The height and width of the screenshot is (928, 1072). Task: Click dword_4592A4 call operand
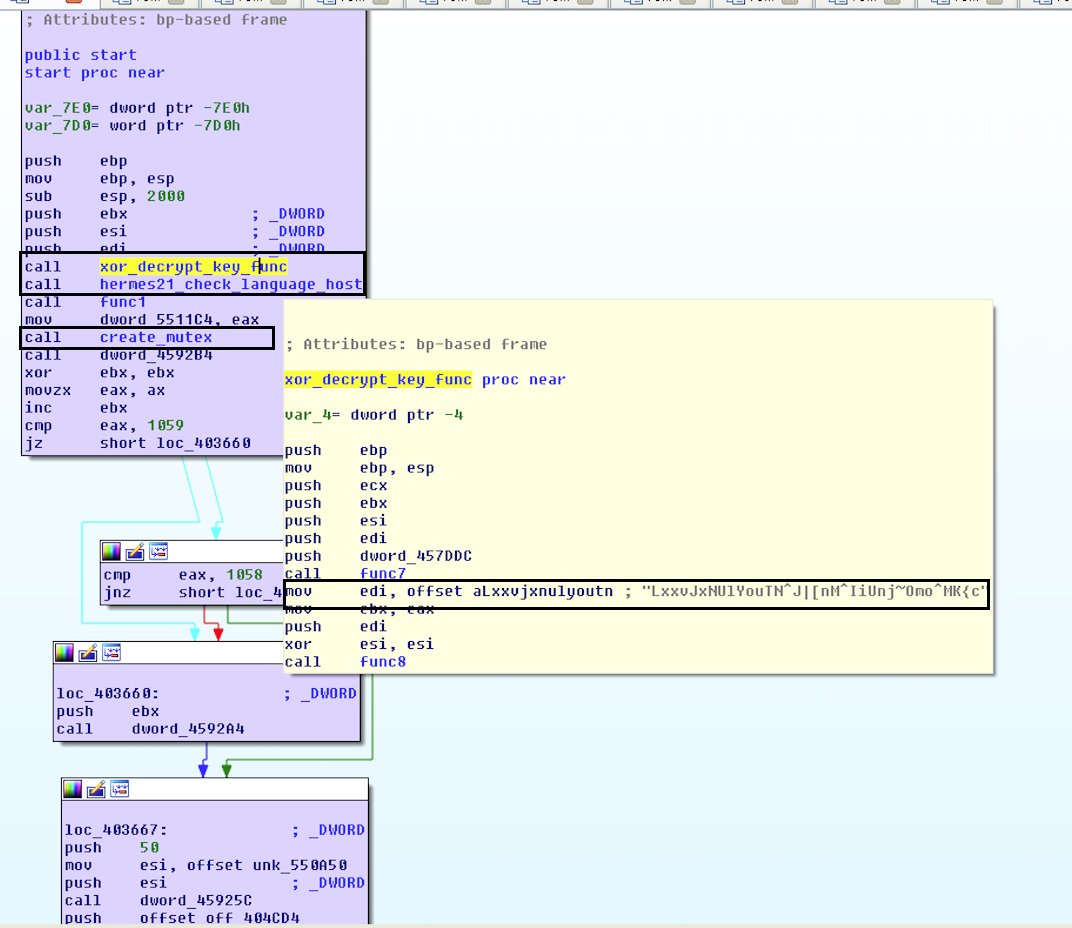(x=188, y=729)
